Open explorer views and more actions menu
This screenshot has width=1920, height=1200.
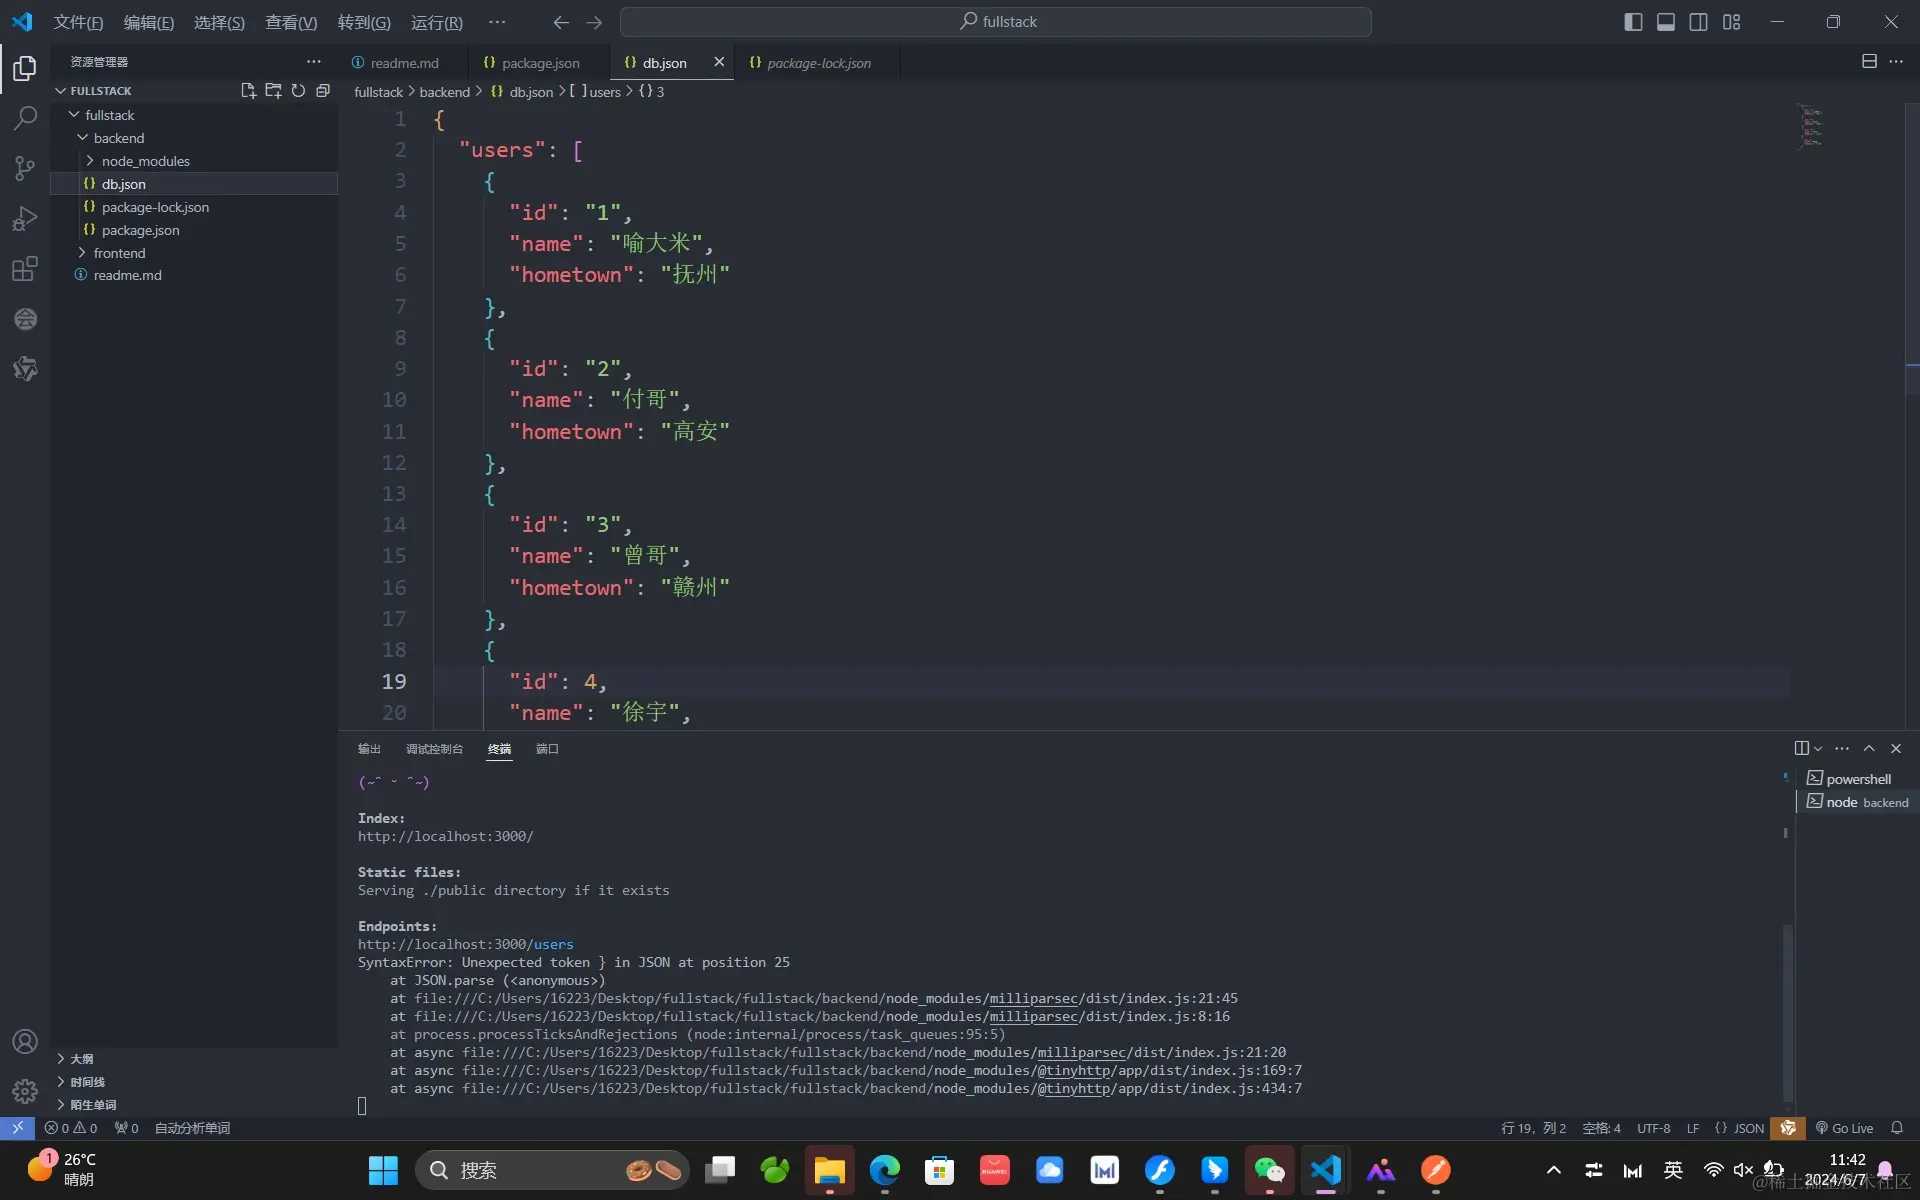pos(314,62)
